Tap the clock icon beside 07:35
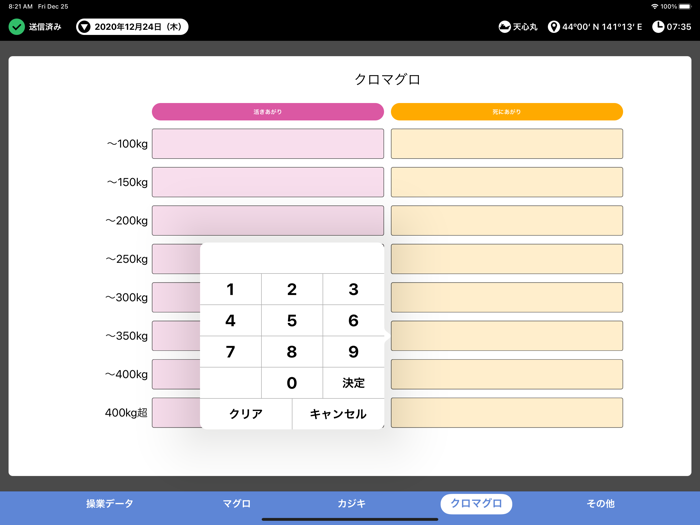700x525 pixels. [x=658, y=27]
